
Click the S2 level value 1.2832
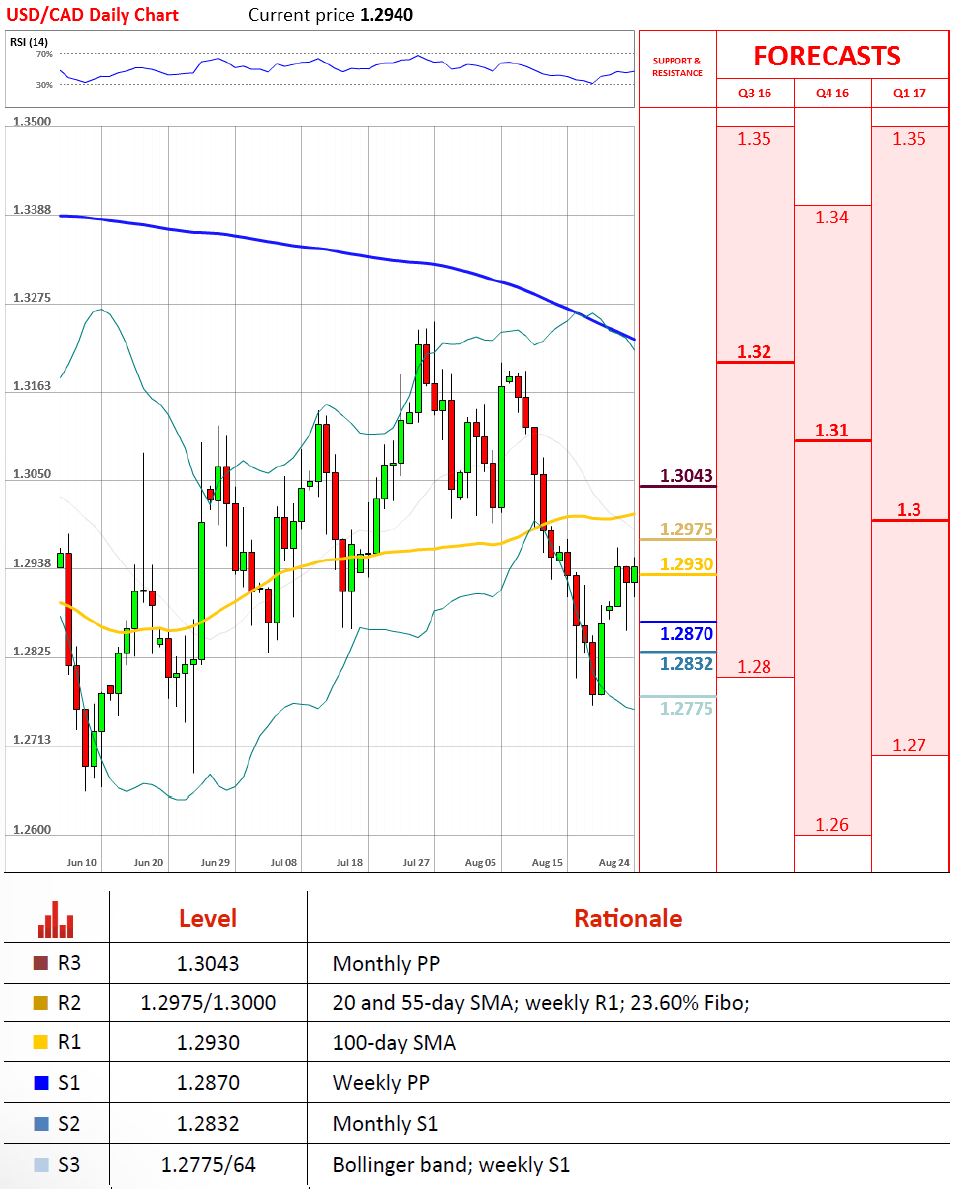[208, 1124]
